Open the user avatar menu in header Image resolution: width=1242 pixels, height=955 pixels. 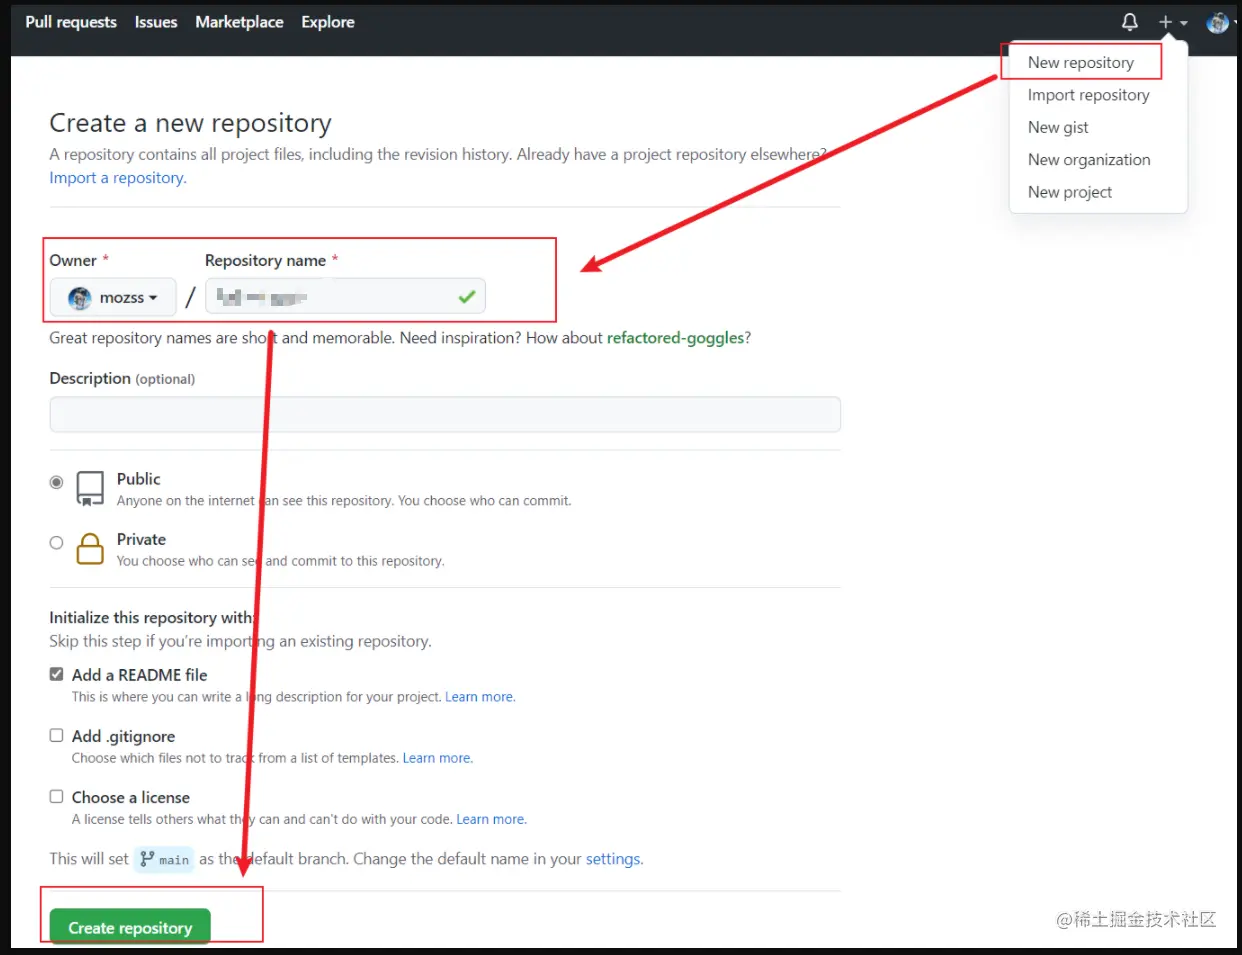coord(1220,22)
